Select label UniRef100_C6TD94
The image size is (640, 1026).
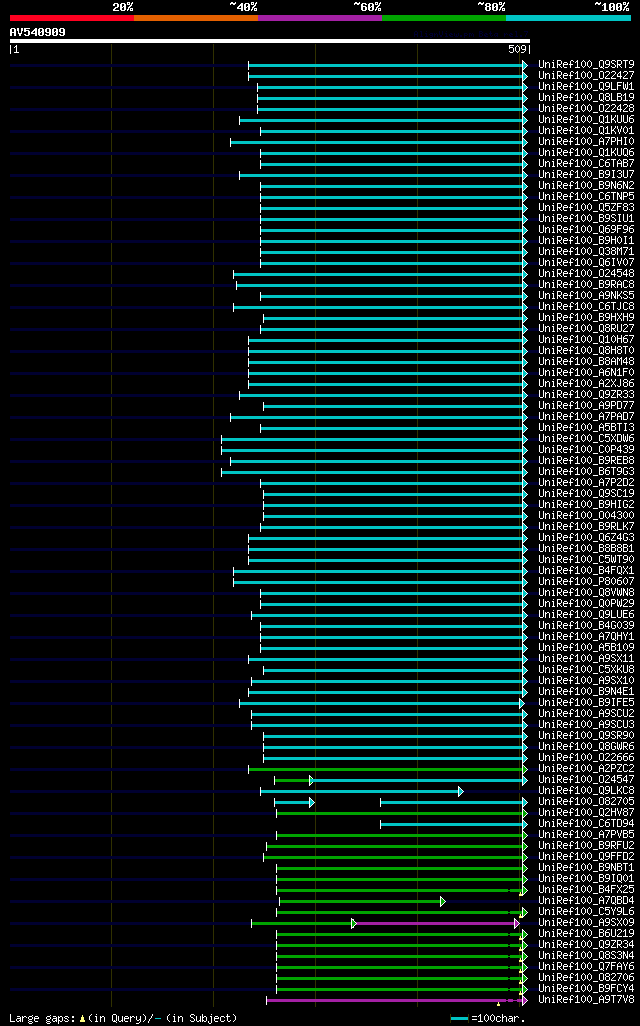click(x=586, y=824)
